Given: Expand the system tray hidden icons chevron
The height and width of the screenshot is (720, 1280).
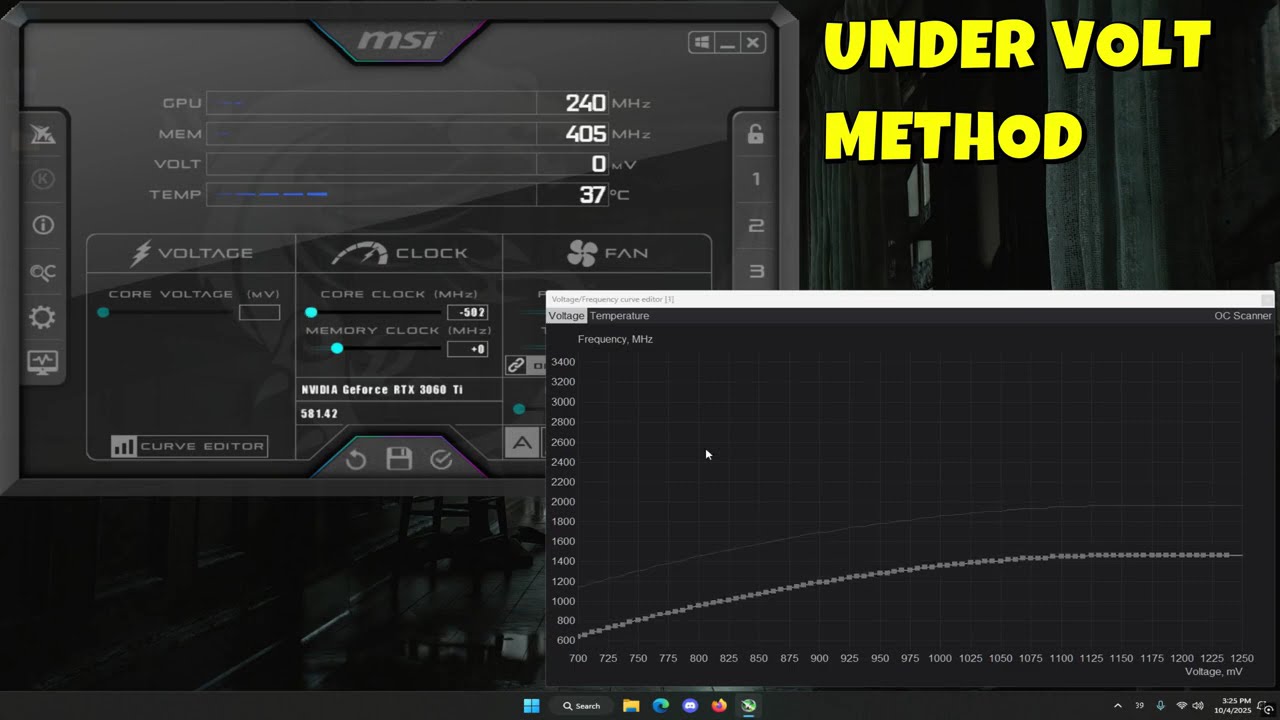Looking at the screenshot, I should click(1118, 706).
